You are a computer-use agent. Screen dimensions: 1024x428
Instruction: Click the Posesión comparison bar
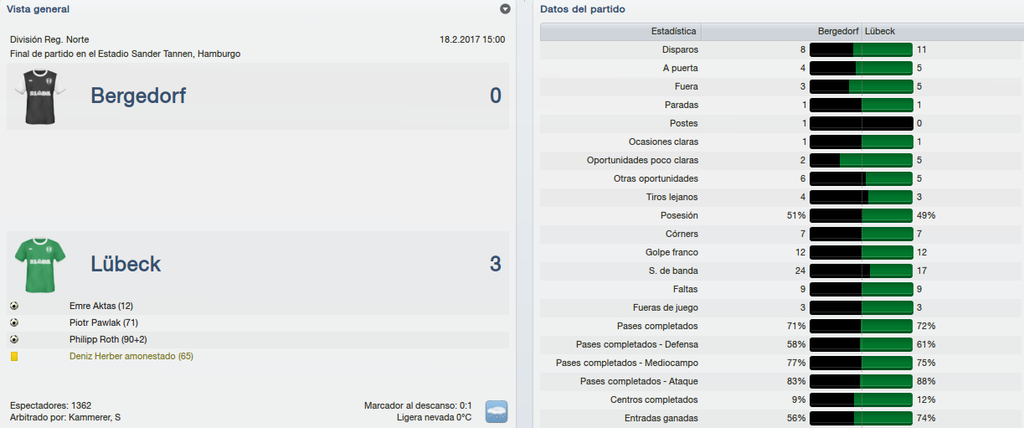tap(861, 216)
